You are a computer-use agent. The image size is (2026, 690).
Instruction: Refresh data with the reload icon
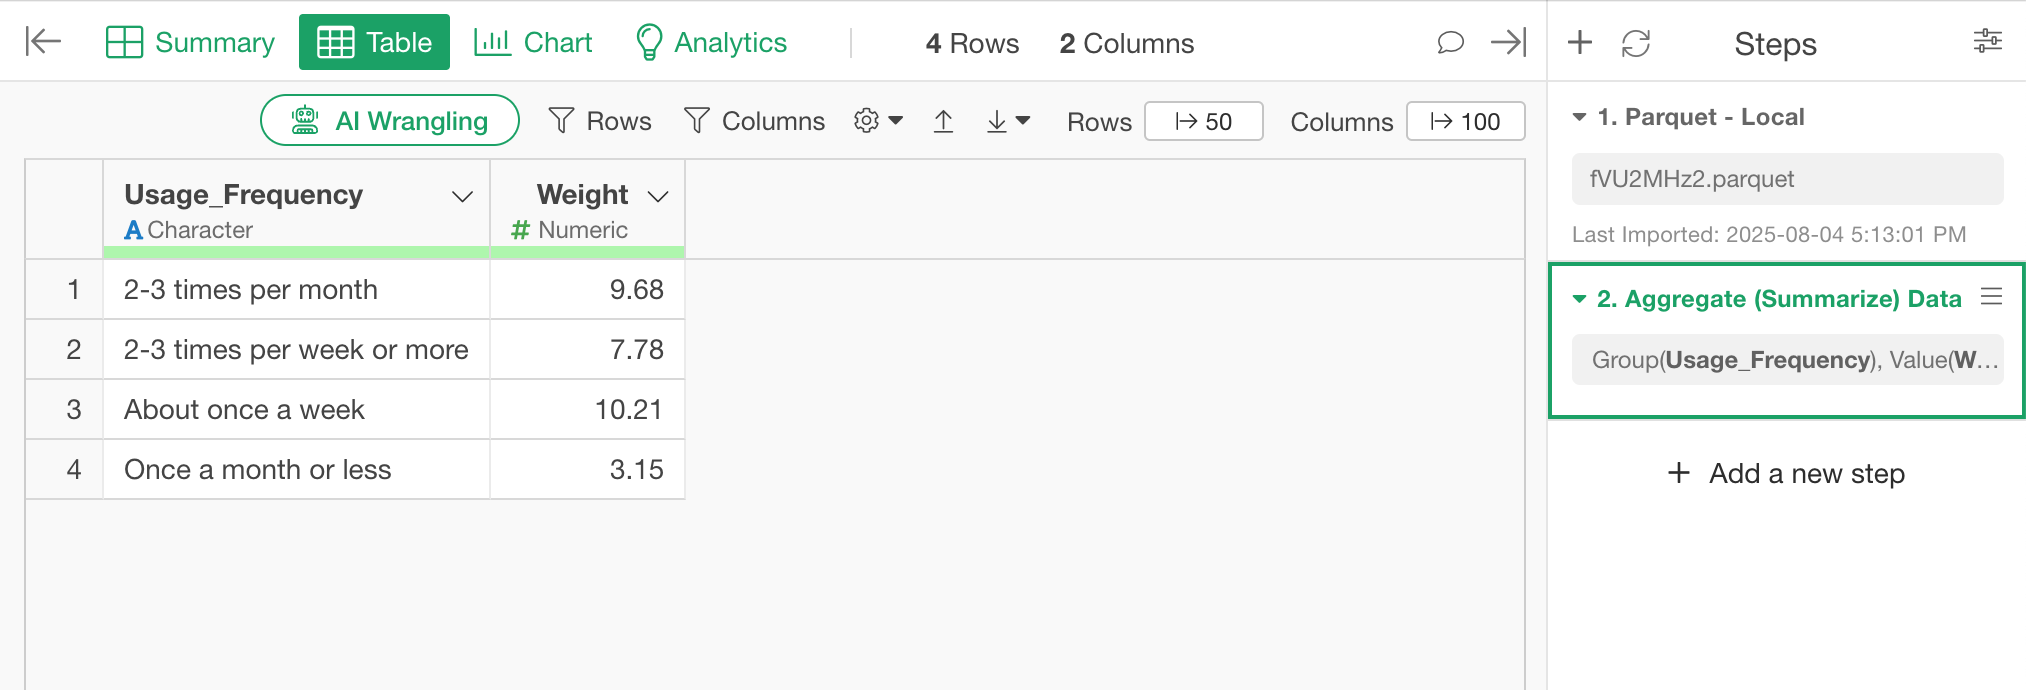(x=1636, y=43)
